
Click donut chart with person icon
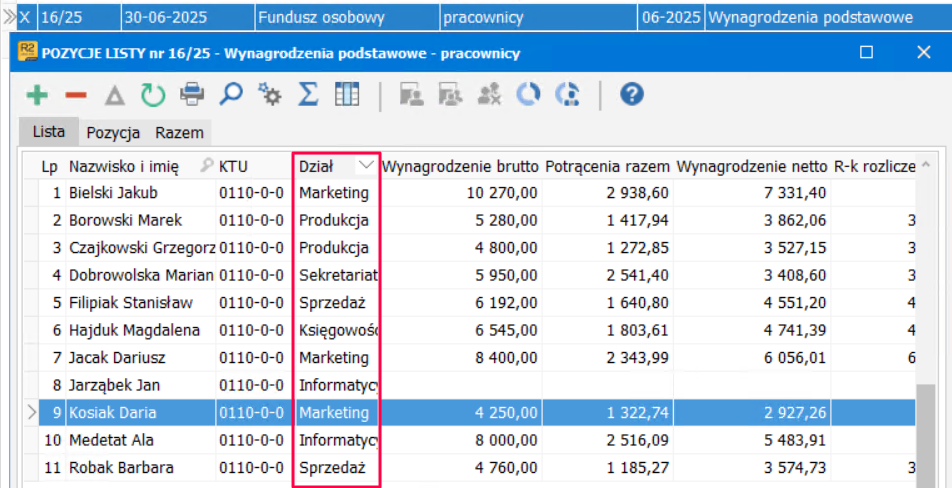tap(567, 95)
